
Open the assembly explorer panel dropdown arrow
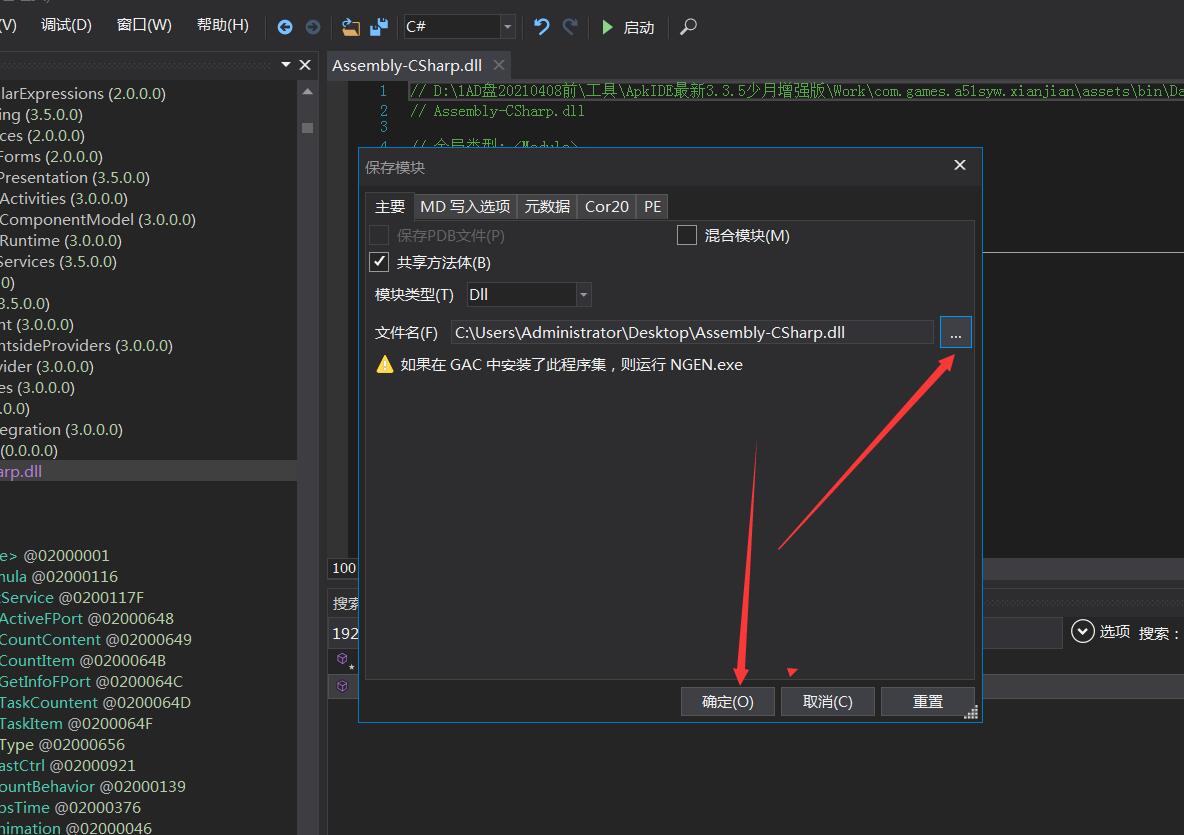click(x=286, y=65)
